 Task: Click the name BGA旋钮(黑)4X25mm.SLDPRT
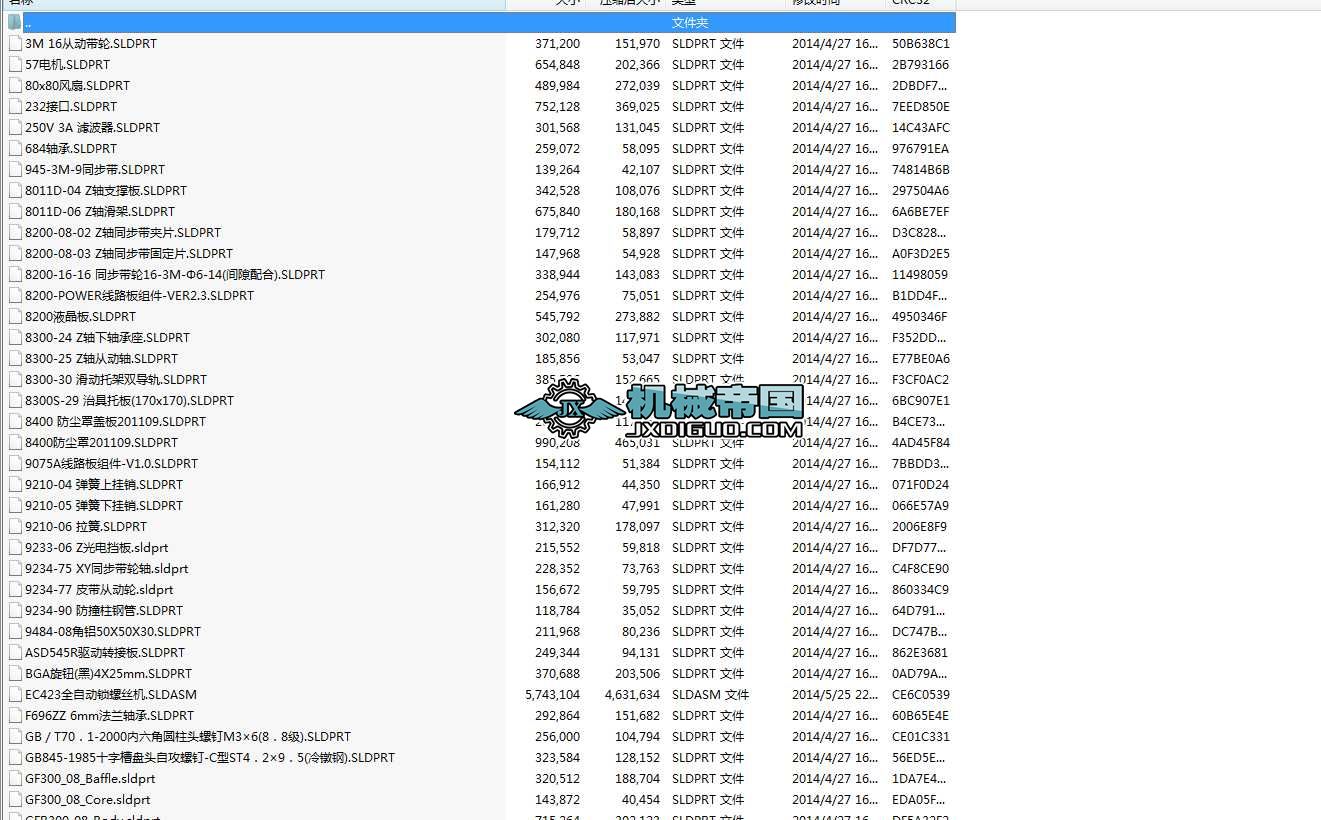[x=108, y=673]
